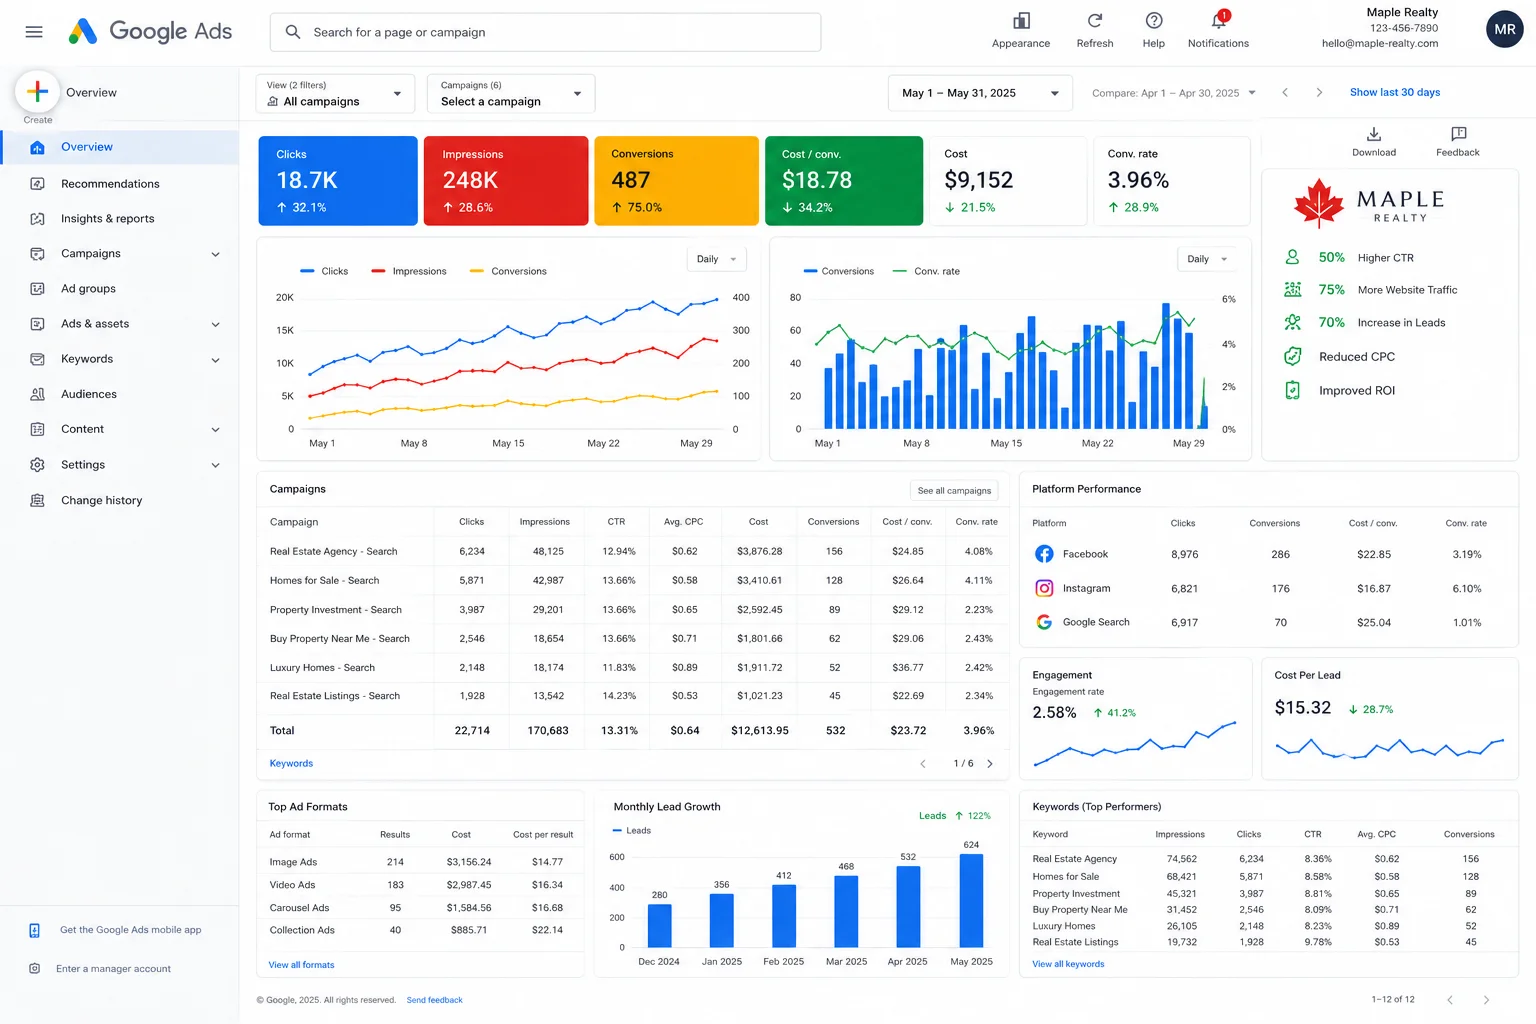Screen dimensions: 1536x1024
Task: Click Show last 30 days link
Action: (1395, 92)
